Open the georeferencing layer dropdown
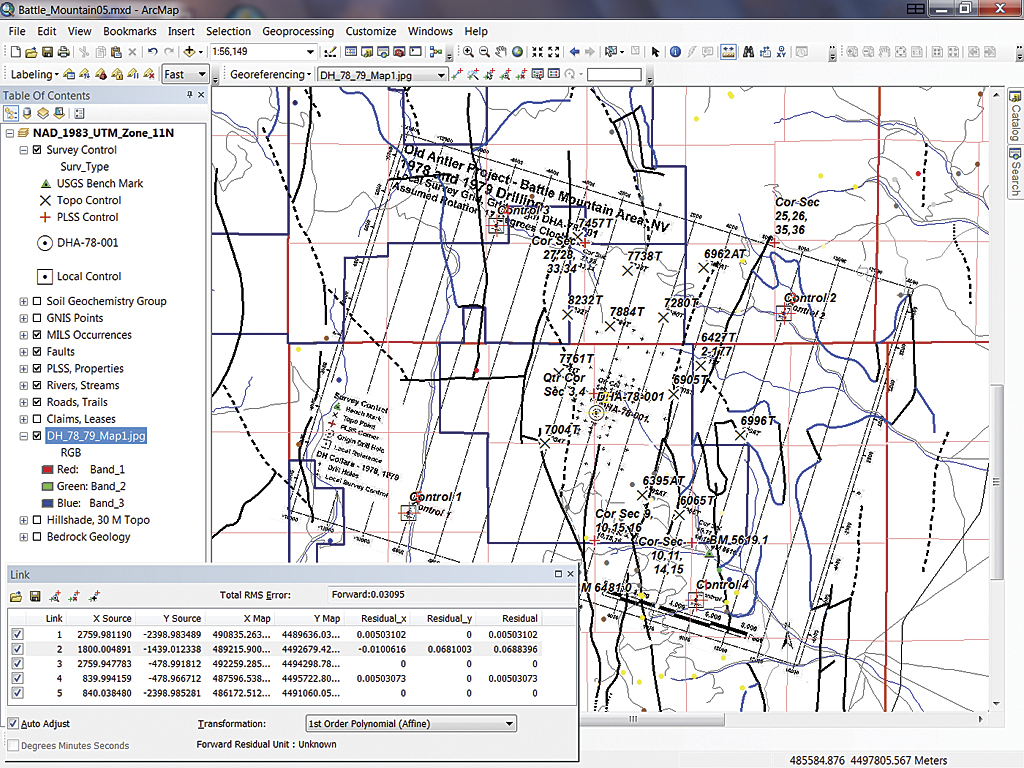This screenshot has height=768, width=1024. click(441, 75)
